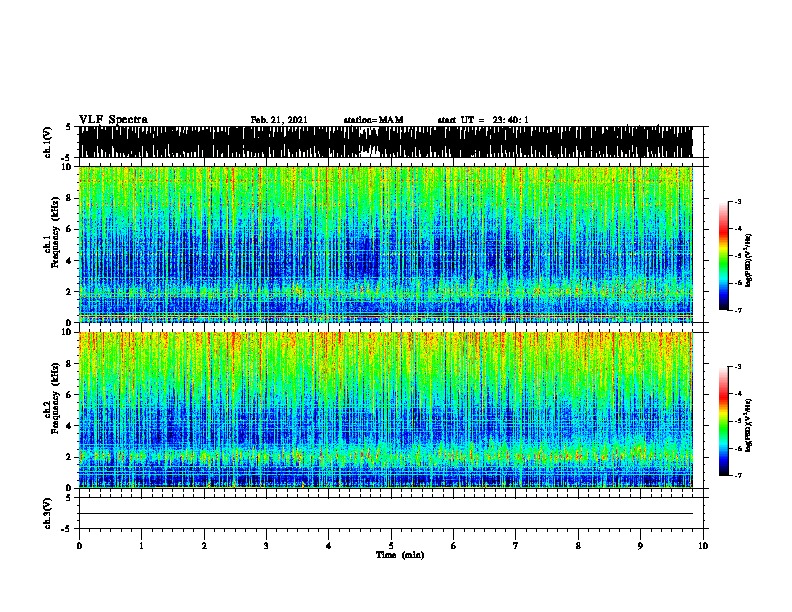The width and height of the screenshot is (792, 612).
Task: Click the "VLF Spectra" plot title
Action: click(113, 120)
